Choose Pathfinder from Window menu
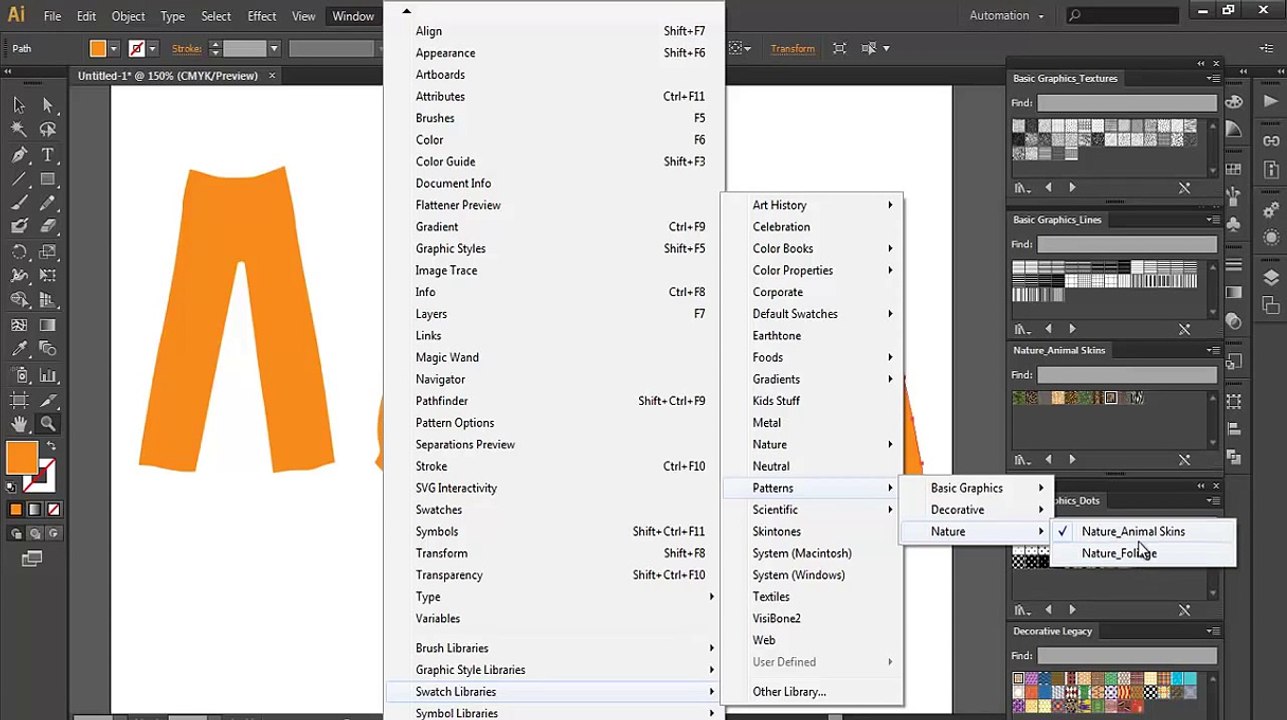Viewport: 1287px width, 720px height. coord(553,401)
